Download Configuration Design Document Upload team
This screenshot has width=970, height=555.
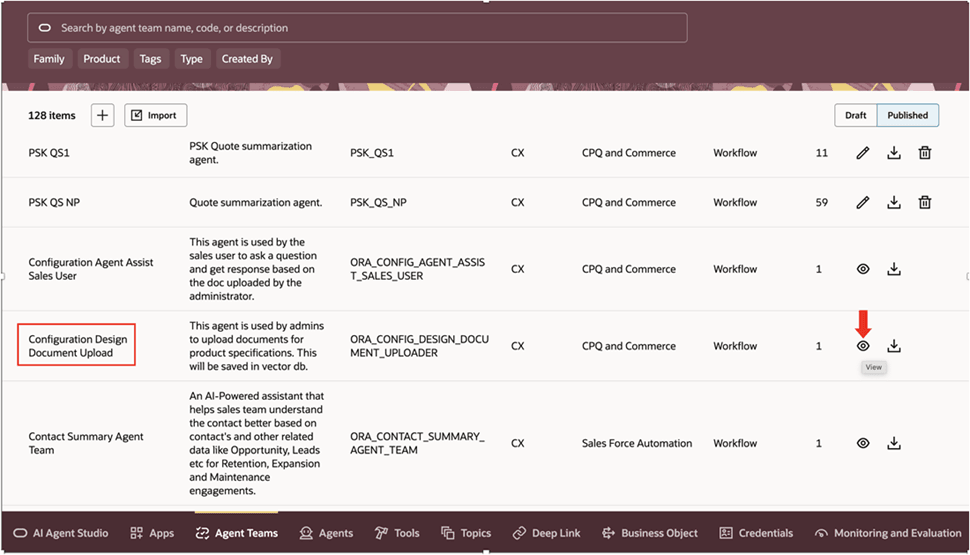894,346
